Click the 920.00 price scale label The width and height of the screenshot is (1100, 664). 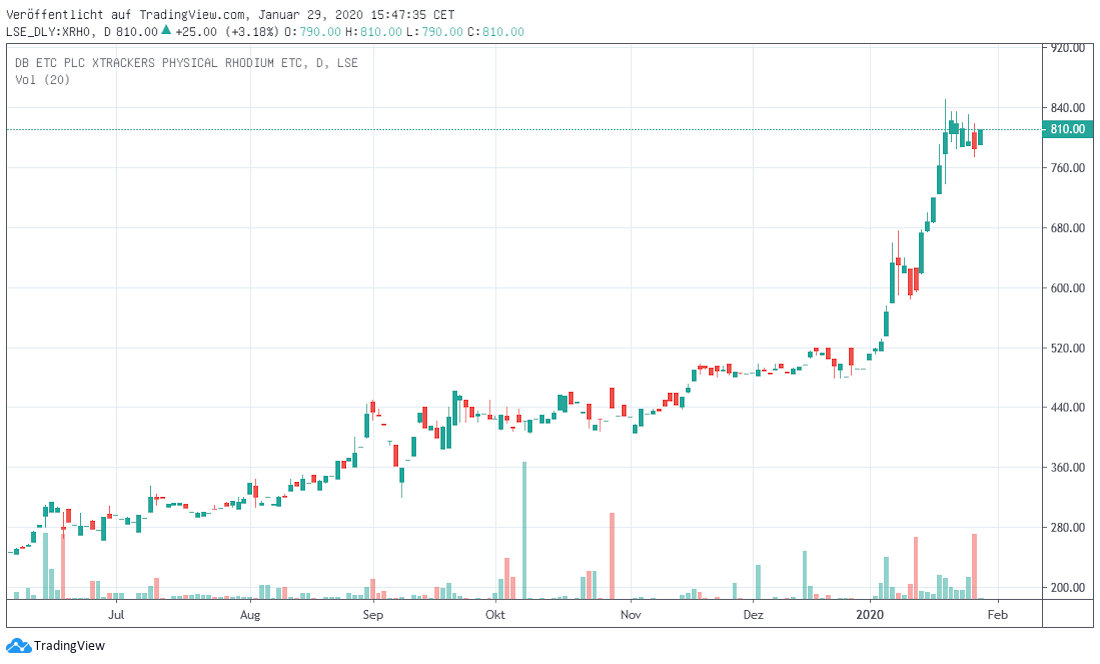coord(1068,48)
